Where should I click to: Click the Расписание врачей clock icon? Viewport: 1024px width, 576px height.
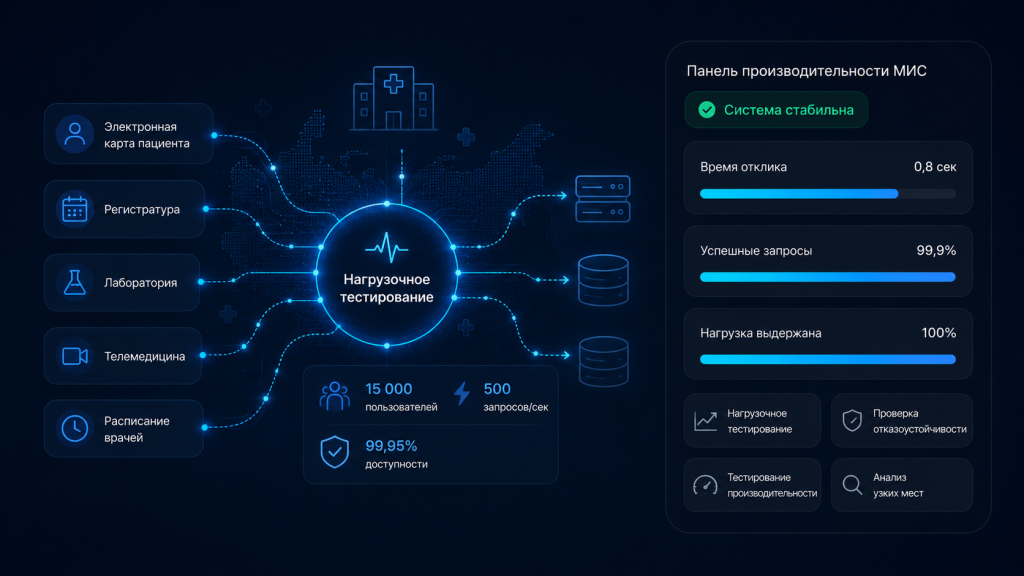(x=74, y=428)
